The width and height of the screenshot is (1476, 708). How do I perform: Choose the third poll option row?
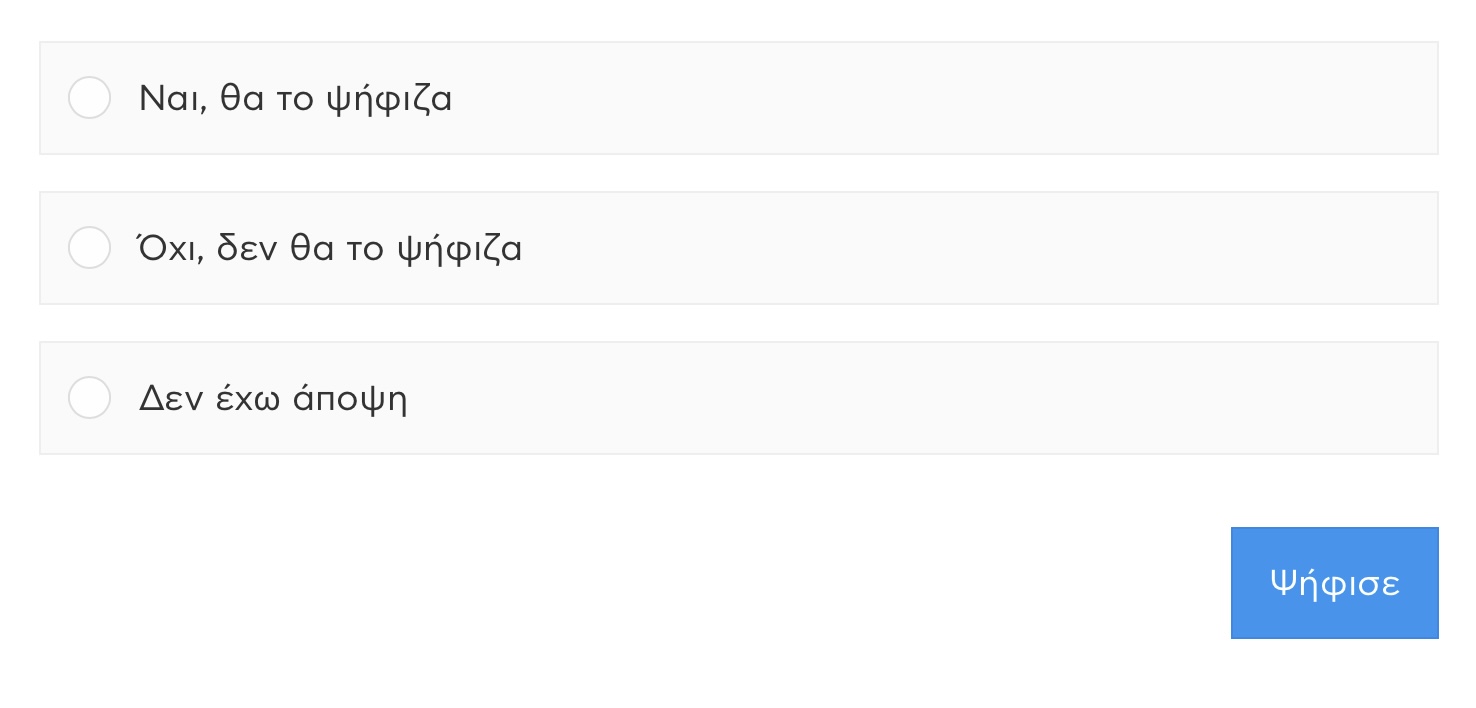pyautogui.click(x=738, y=398)
